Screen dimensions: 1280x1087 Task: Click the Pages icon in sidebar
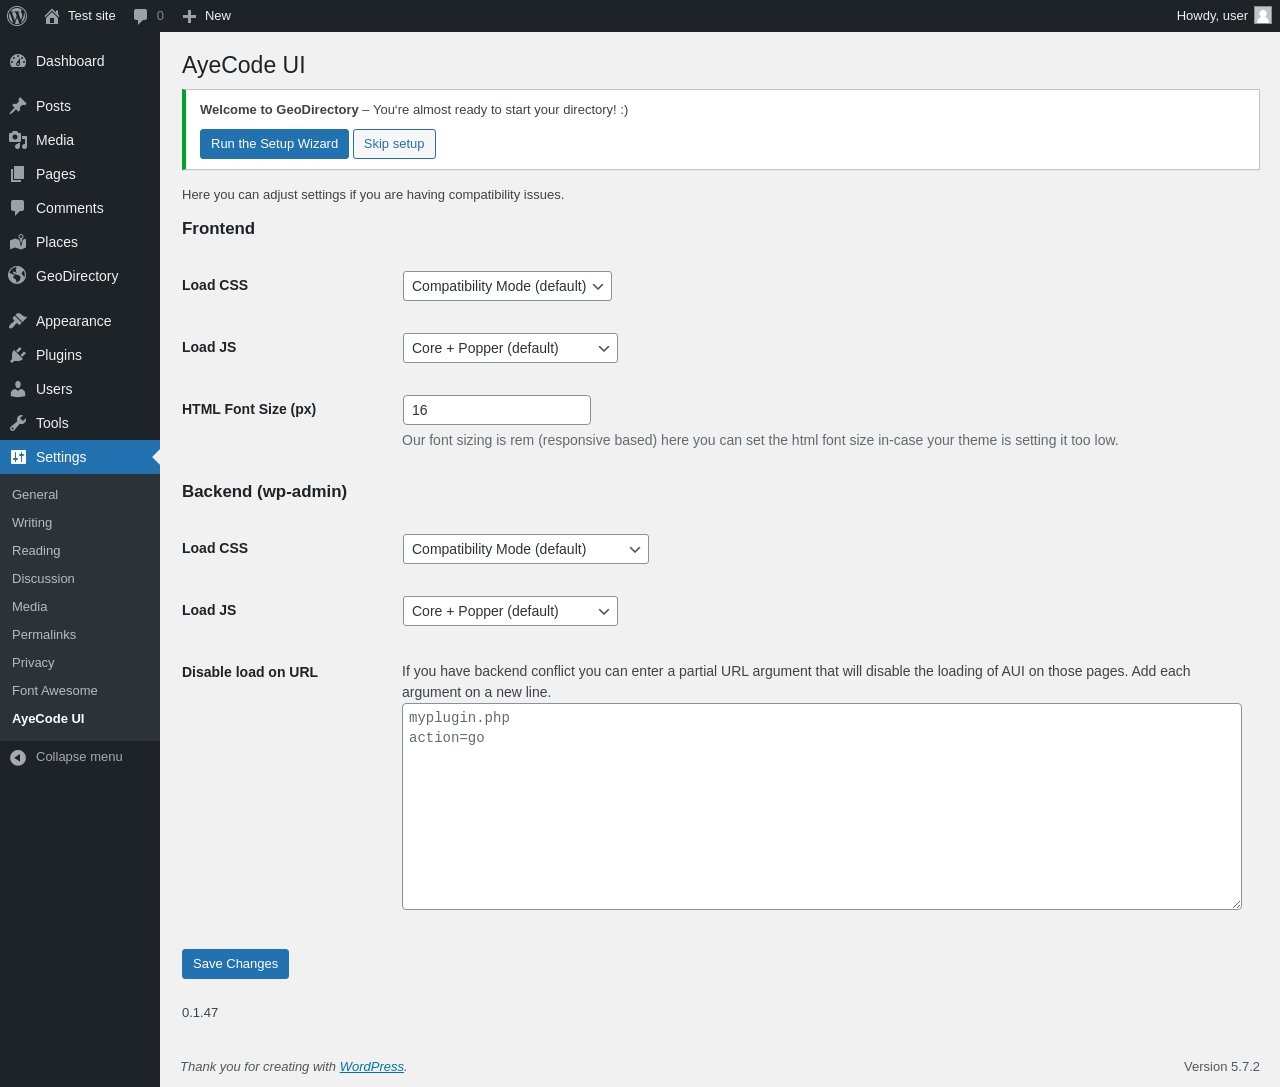pos(18,174)
